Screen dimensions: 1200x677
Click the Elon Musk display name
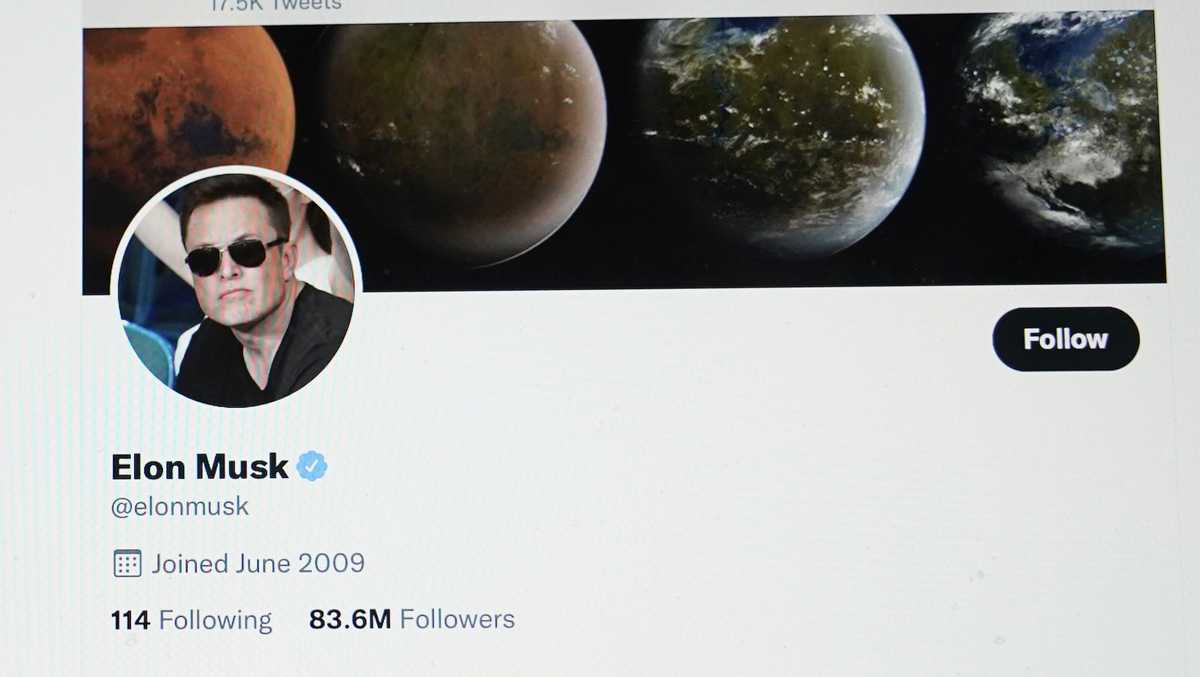pos(200,466)
